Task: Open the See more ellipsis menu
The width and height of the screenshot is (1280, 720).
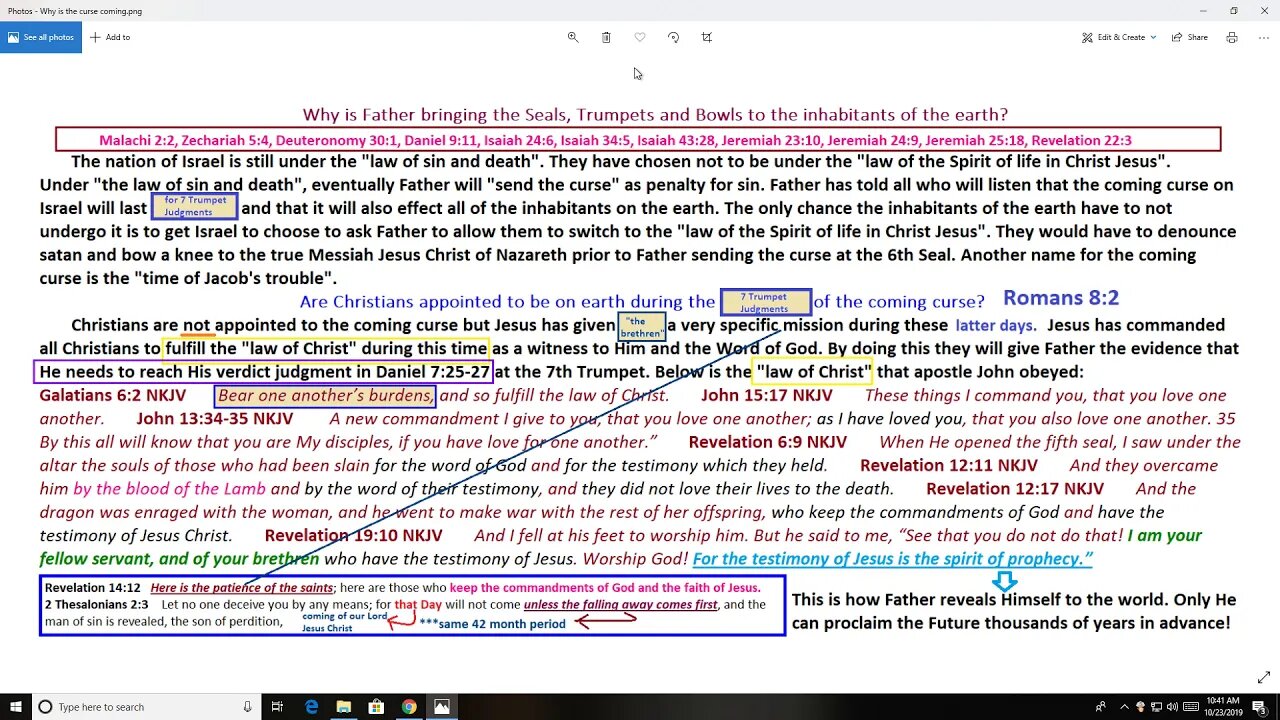Action: (x=1262, y=37)
